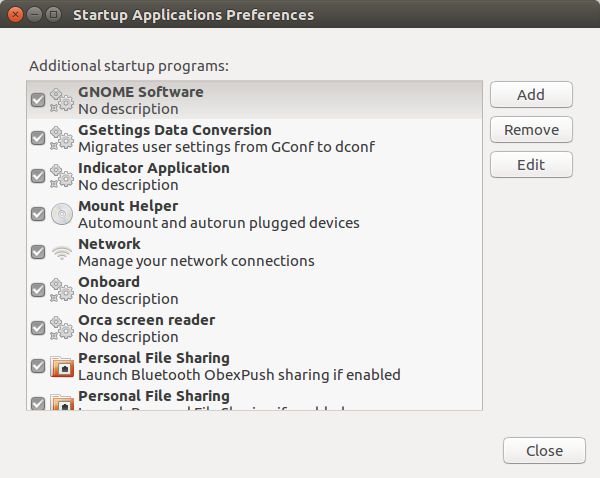Click the Mount Helper disc icon
This screenshot has width=600, height=478.
click(x=62, y=214)
